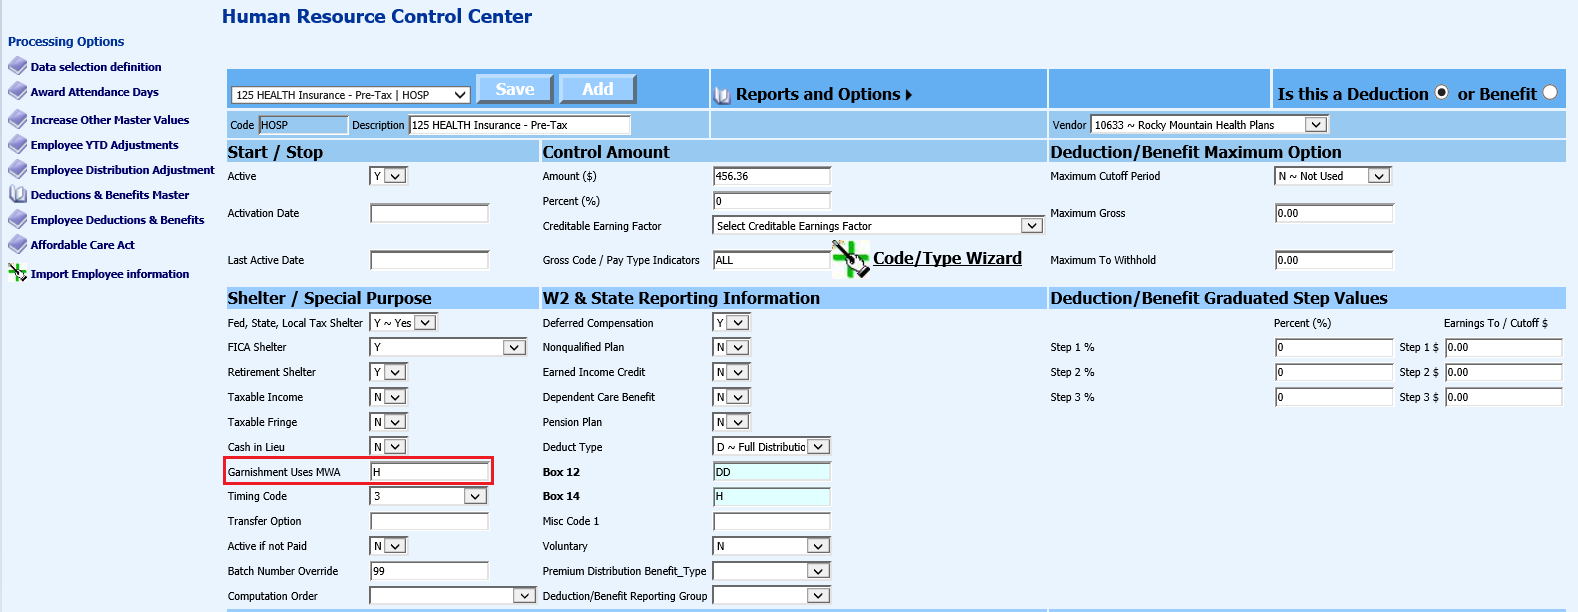Click the Affordable Care Act icon
Image resolution: width=1578 pixels, height=612 pixels.
17,244
